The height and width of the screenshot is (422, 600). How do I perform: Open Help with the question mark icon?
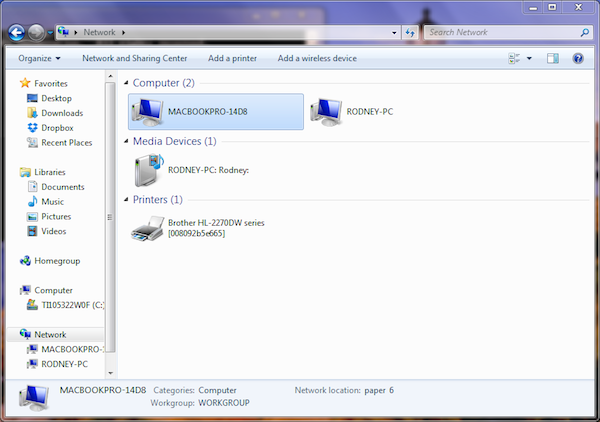[x=578, y=59]
